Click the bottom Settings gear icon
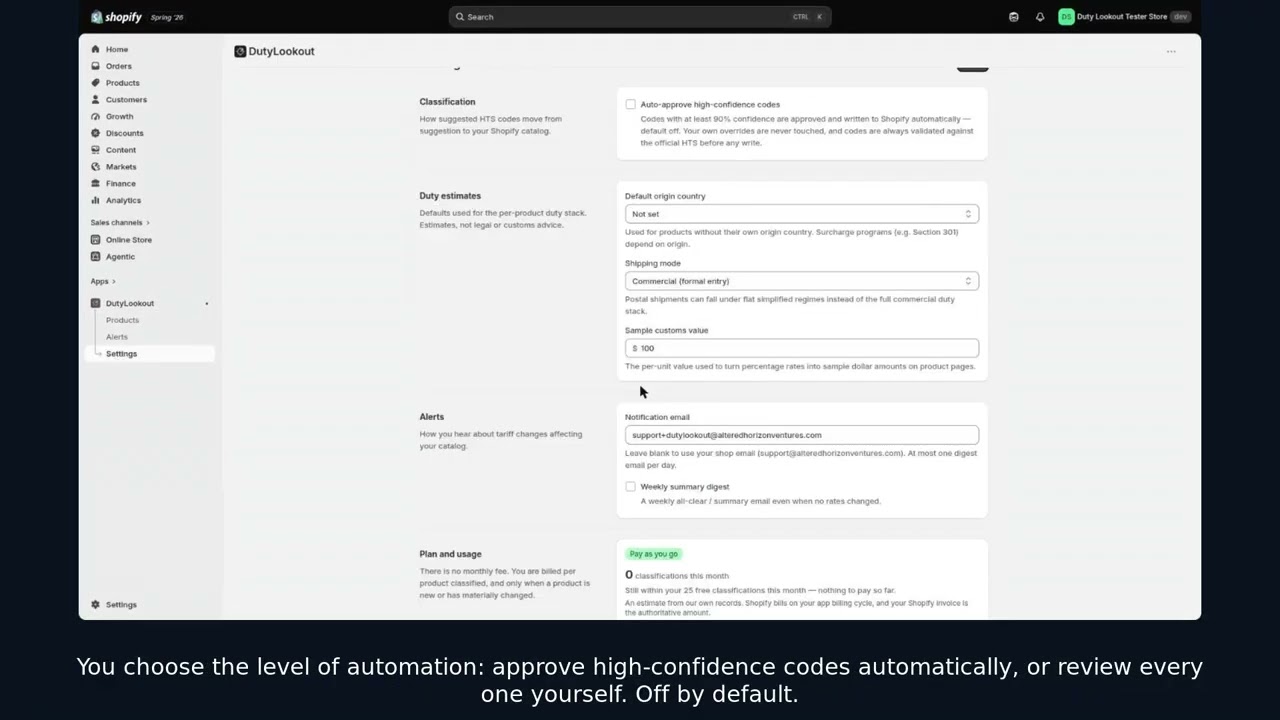This screenshot has width=1280, height=720. pyautogui.click(x=96, y=605)
